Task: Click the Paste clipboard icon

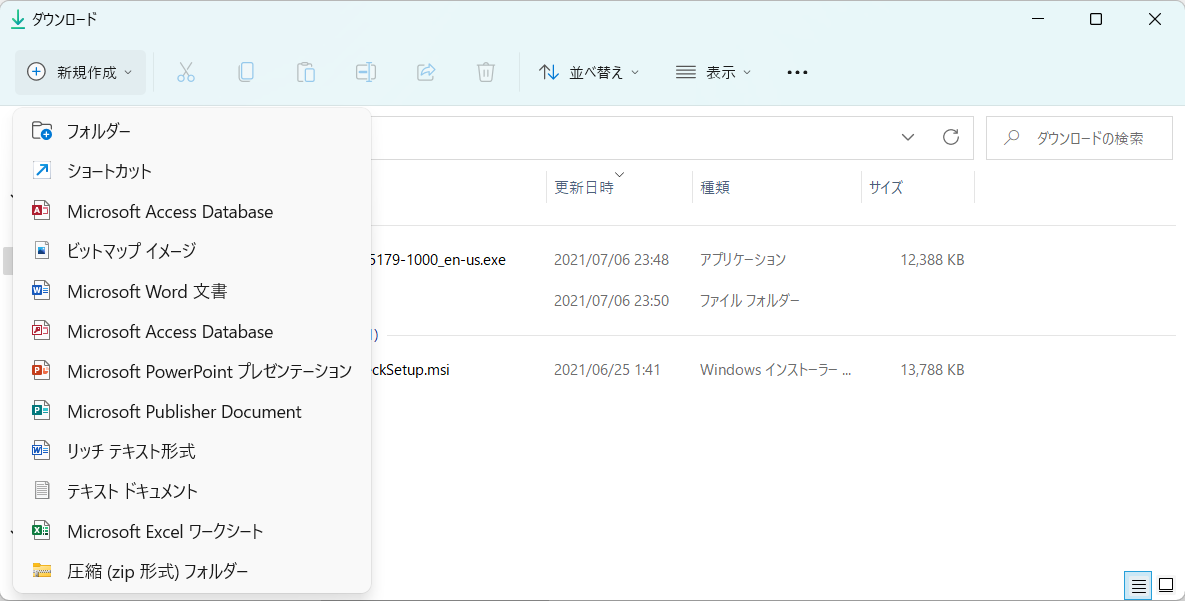Action: (305, 73)
